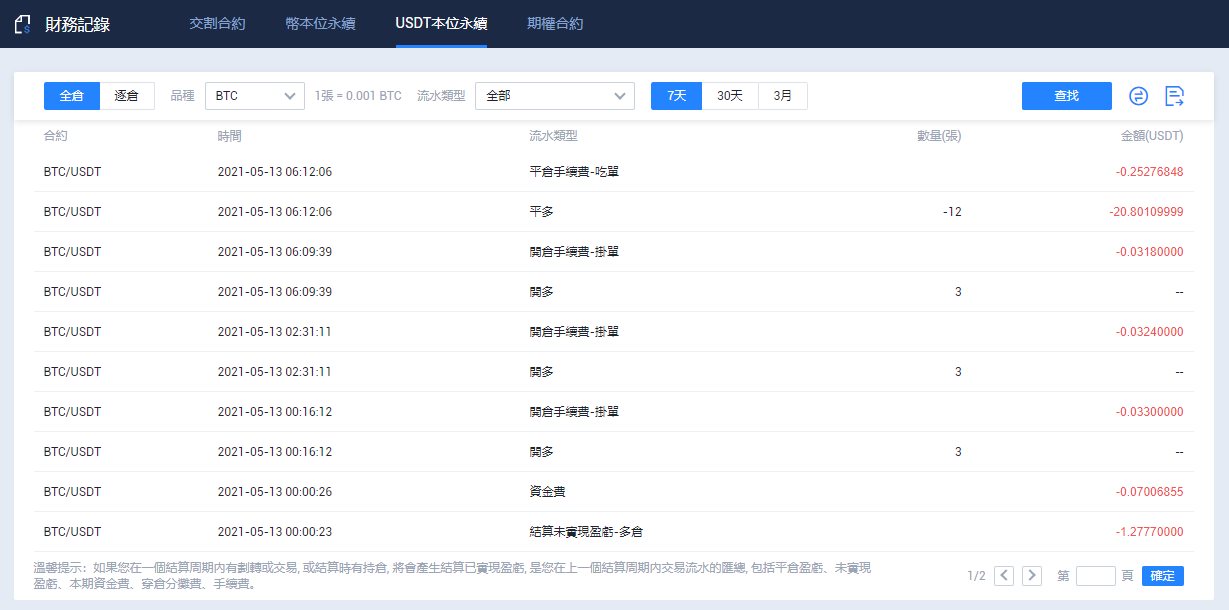The image size is (1229, 610).
Task: Click 合約 column header
Action: click(x=56, y=136)
